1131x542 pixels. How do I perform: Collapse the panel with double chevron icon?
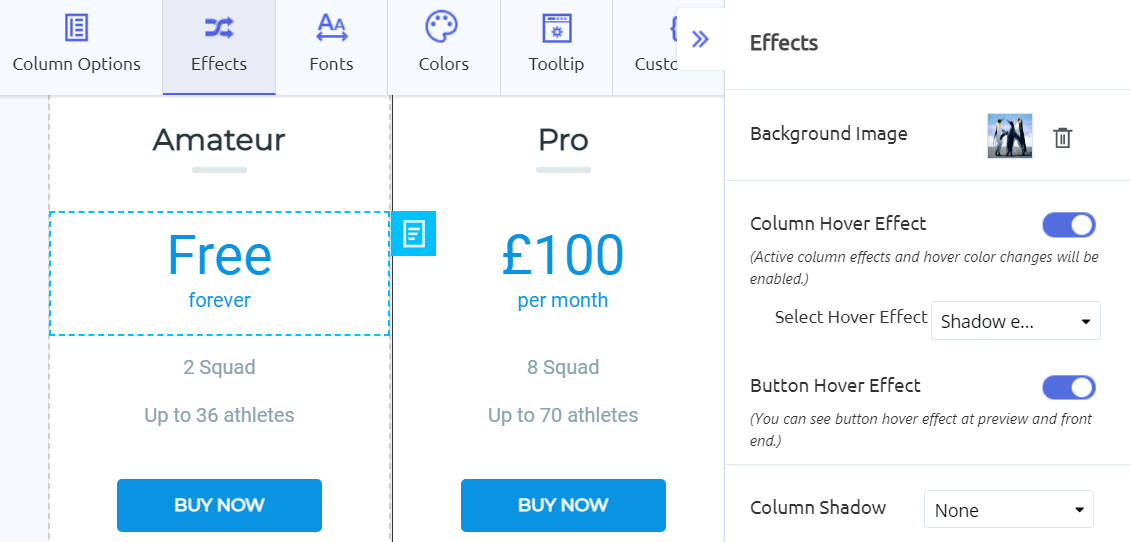point(700,39)
